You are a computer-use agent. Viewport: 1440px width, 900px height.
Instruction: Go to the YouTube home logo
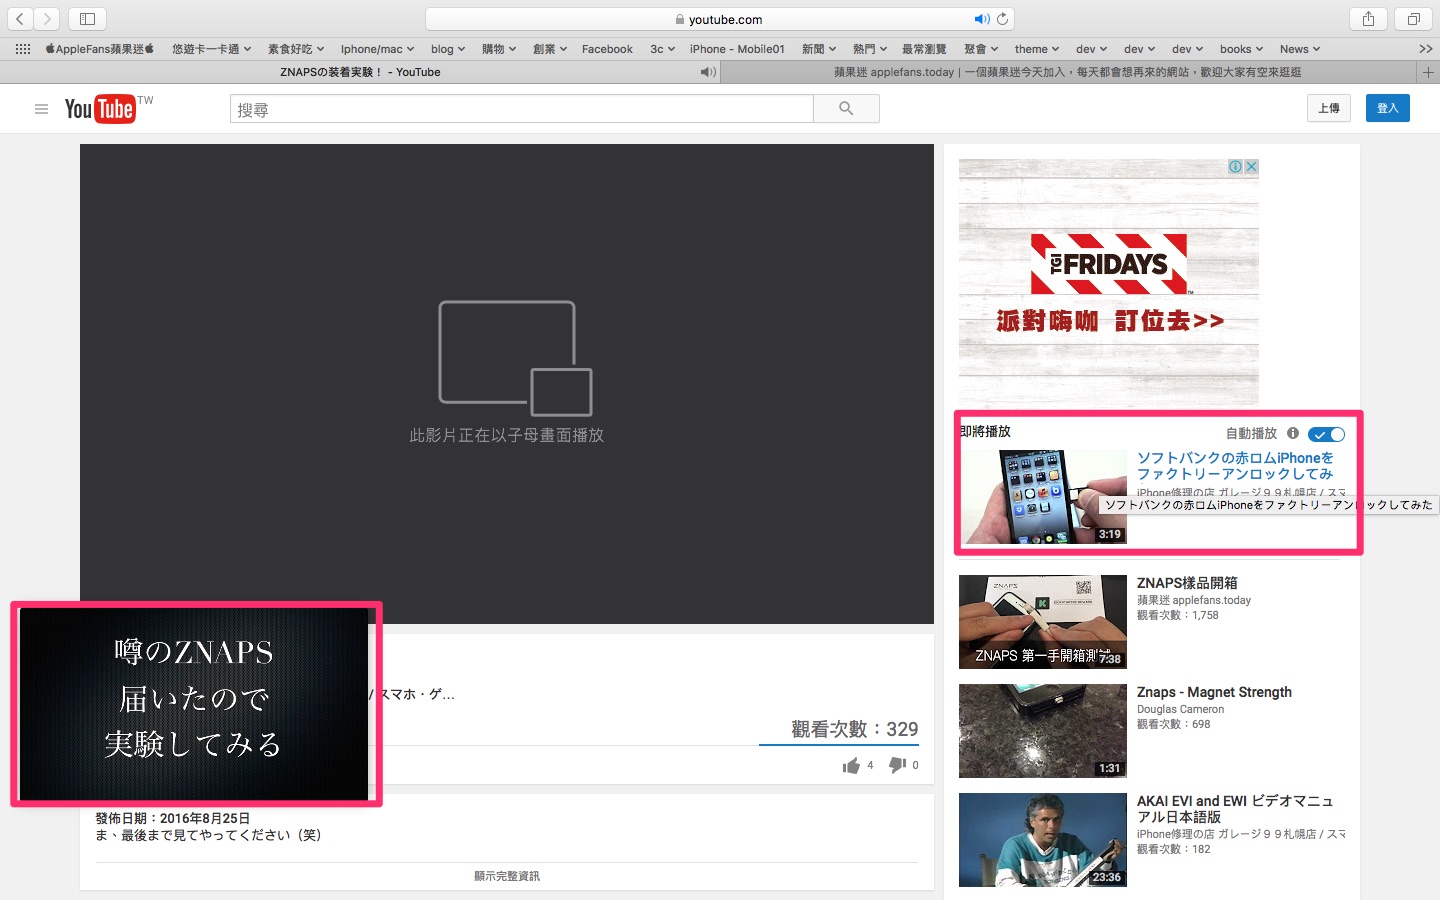[x=100, y=109]
